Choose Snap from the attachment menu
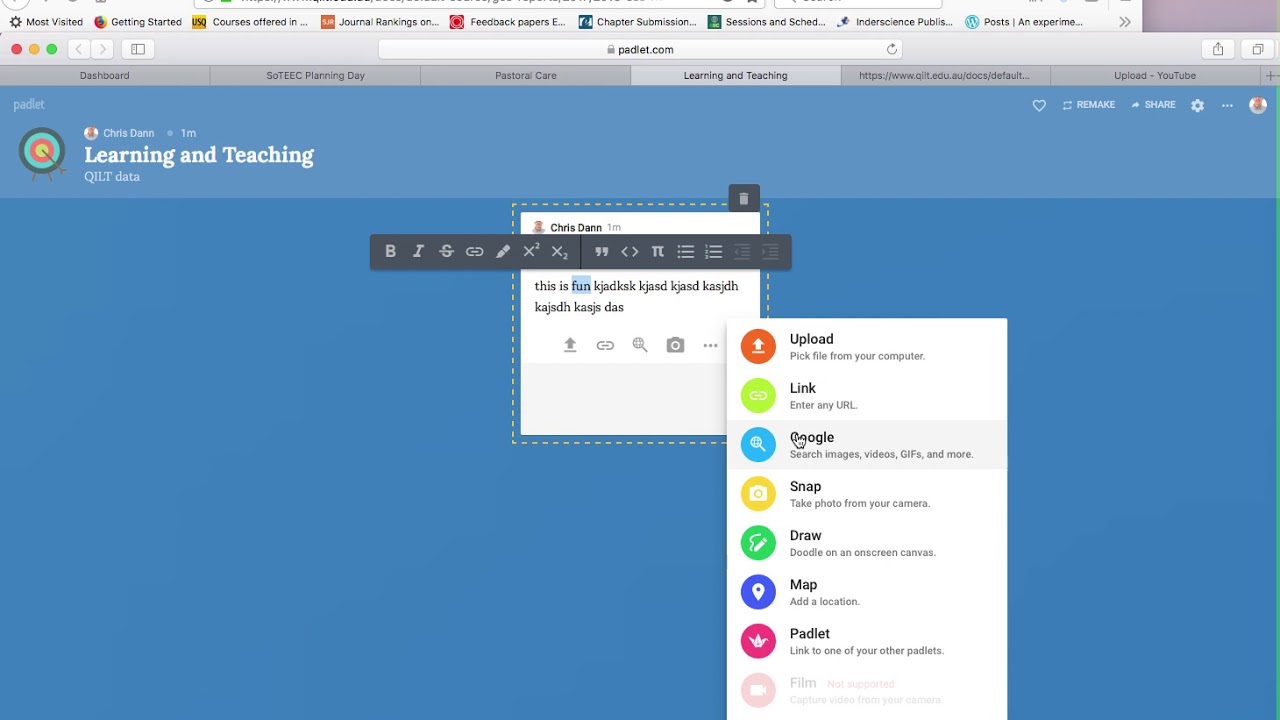Screen dimensions: 1280x720 point(867,493)
